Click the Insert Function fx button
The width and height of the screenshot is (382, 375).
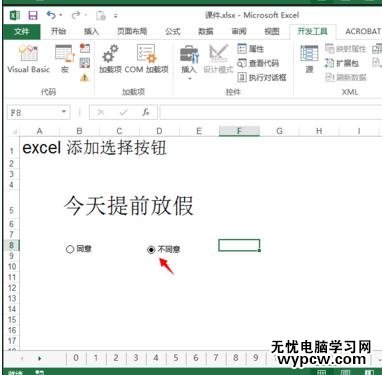146,112
